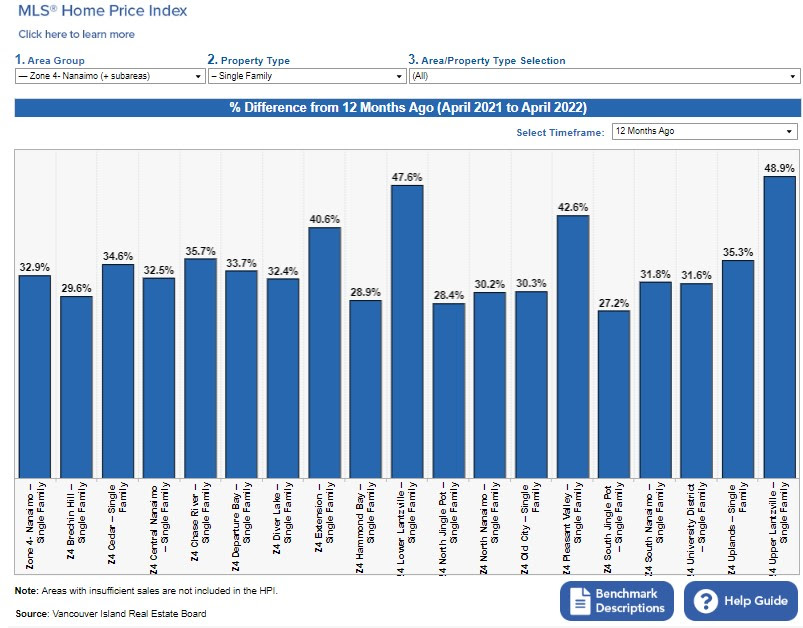
Task: Click the MLS Home Price Index title
Action: (x=102, y=11)
